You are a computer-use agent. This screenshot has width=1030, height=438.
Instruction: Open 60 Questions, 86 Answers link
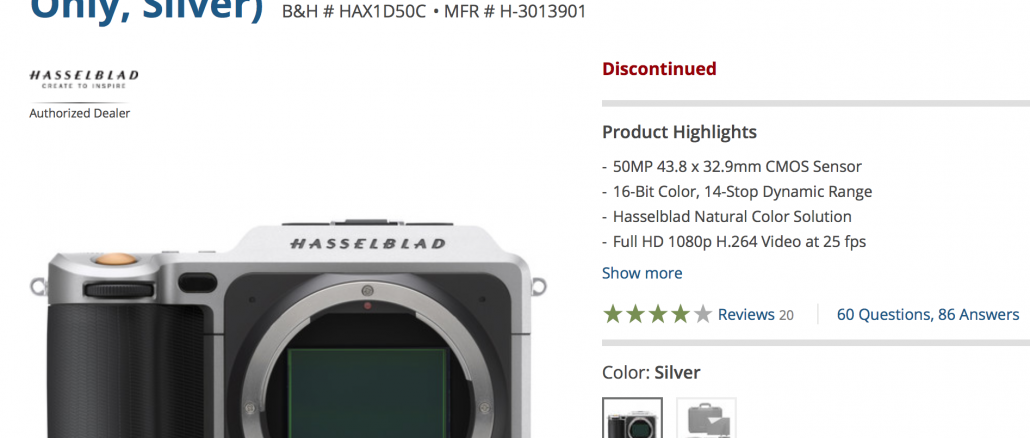(x=928, y=315)
